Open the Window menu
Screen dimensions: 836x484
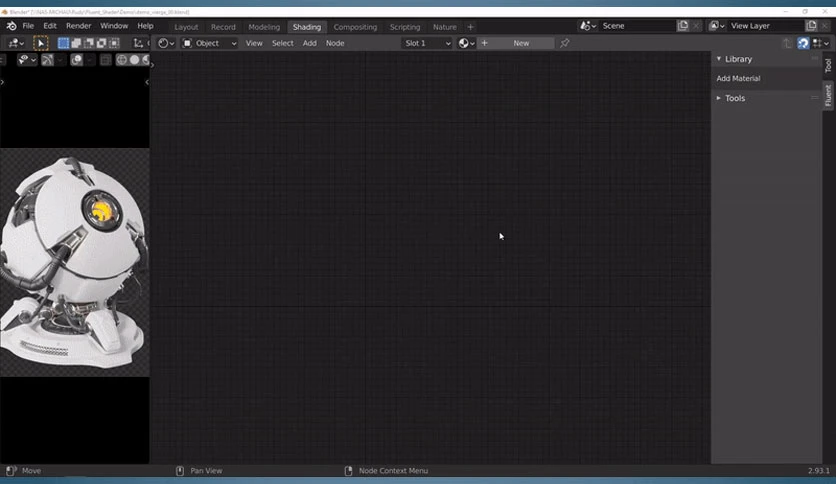(114, 26)
